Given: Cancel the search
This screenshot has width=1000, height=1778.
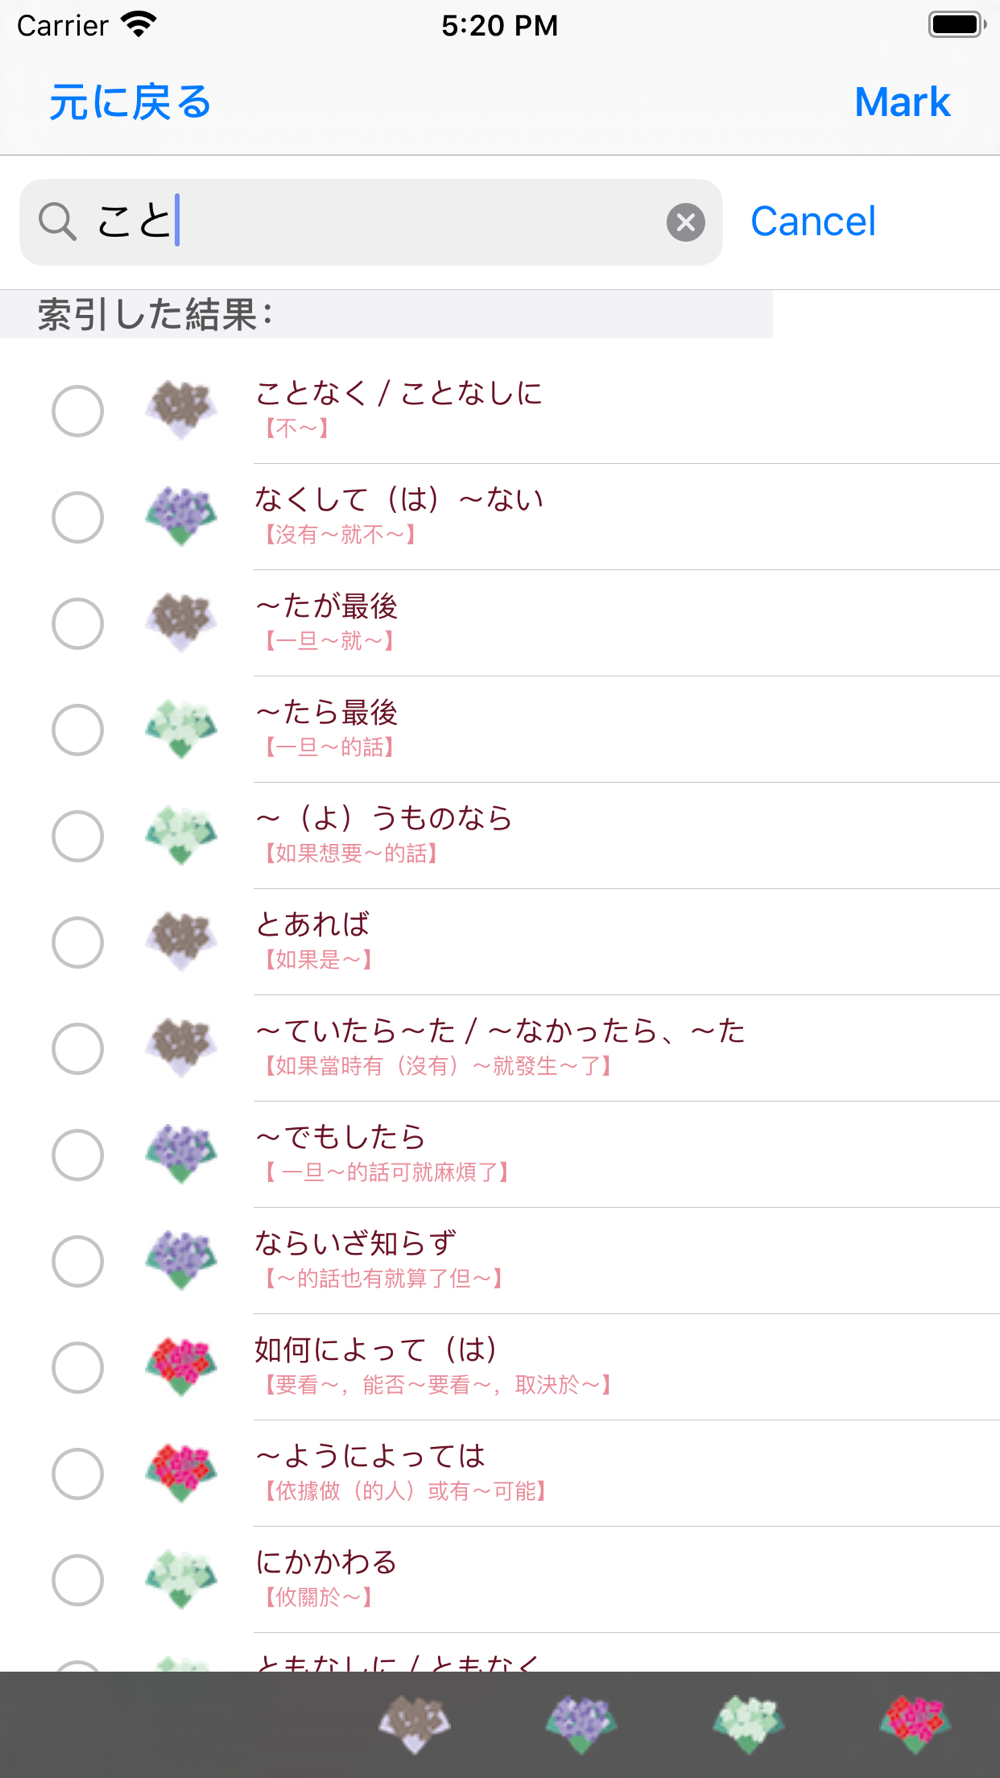Looking at the screenshot, I should [x=813, y=222].
